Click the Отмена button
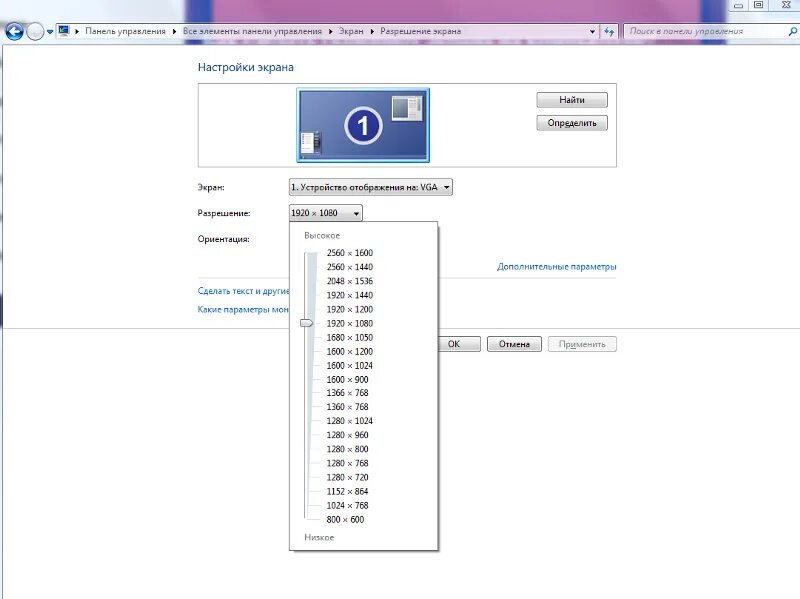This screenshot has height=599, width=800. coord(514,344)
